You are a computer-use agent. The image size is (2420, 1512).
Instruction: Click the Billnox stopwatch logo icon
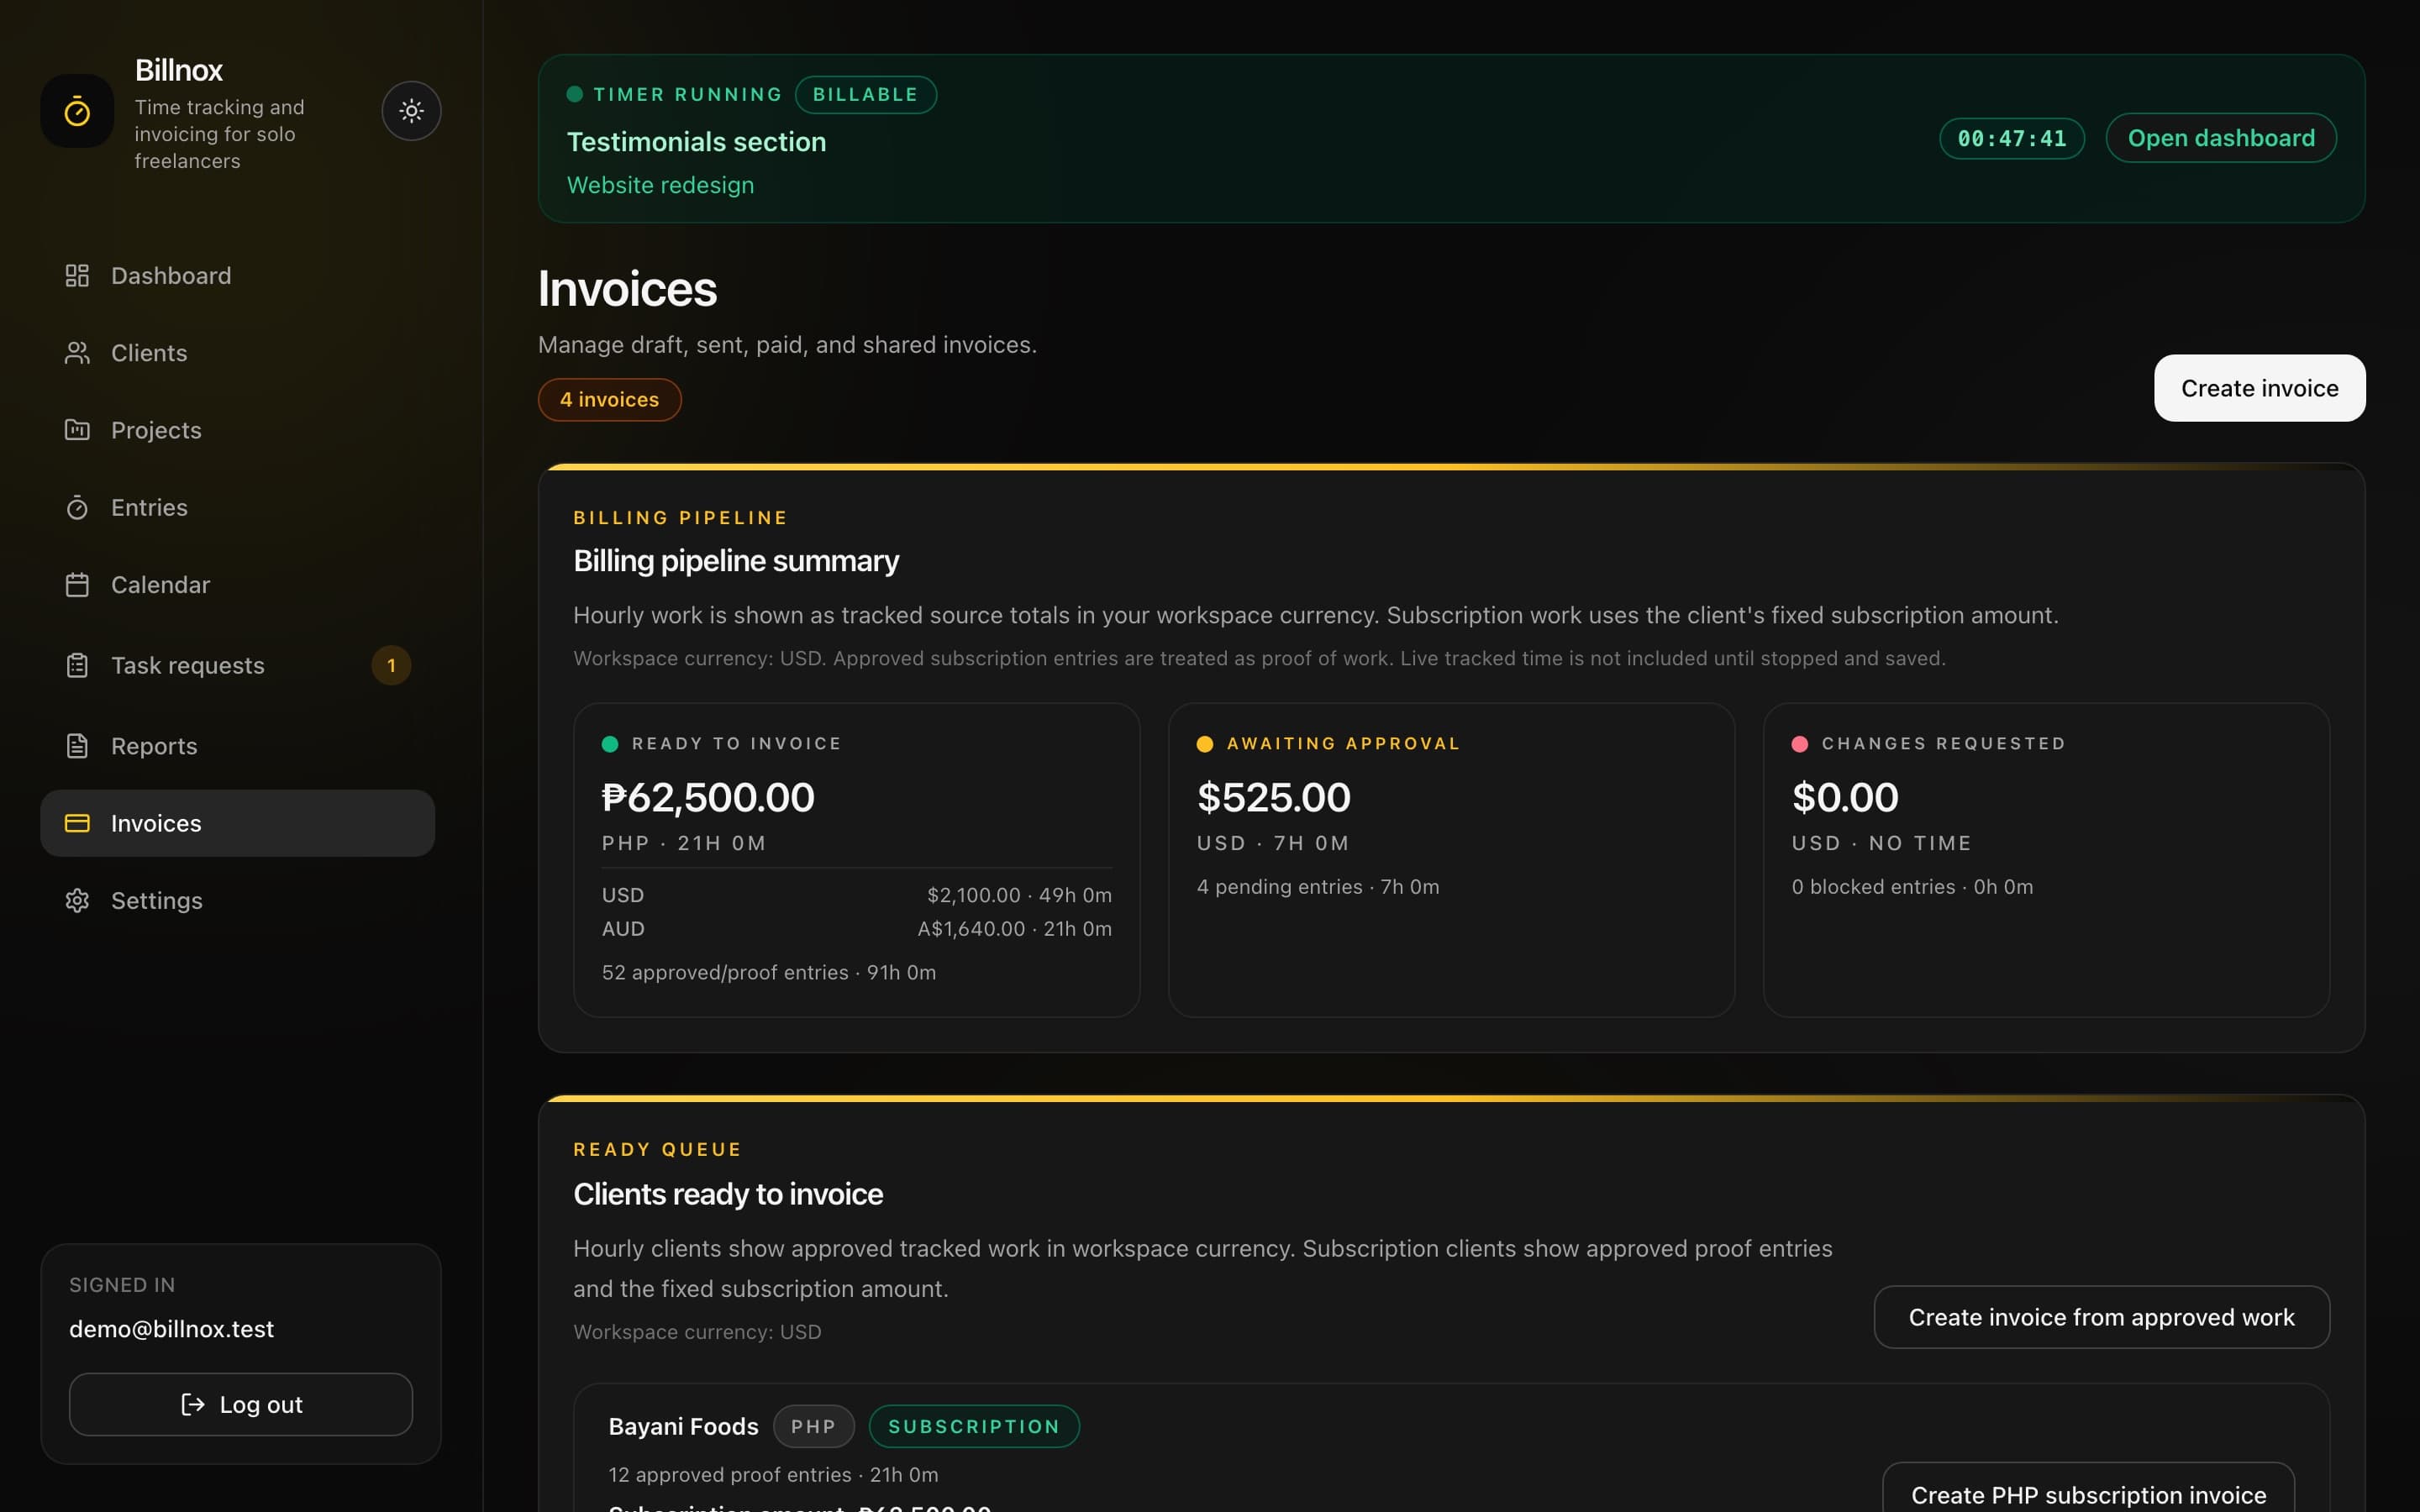[x=77, y=111]
